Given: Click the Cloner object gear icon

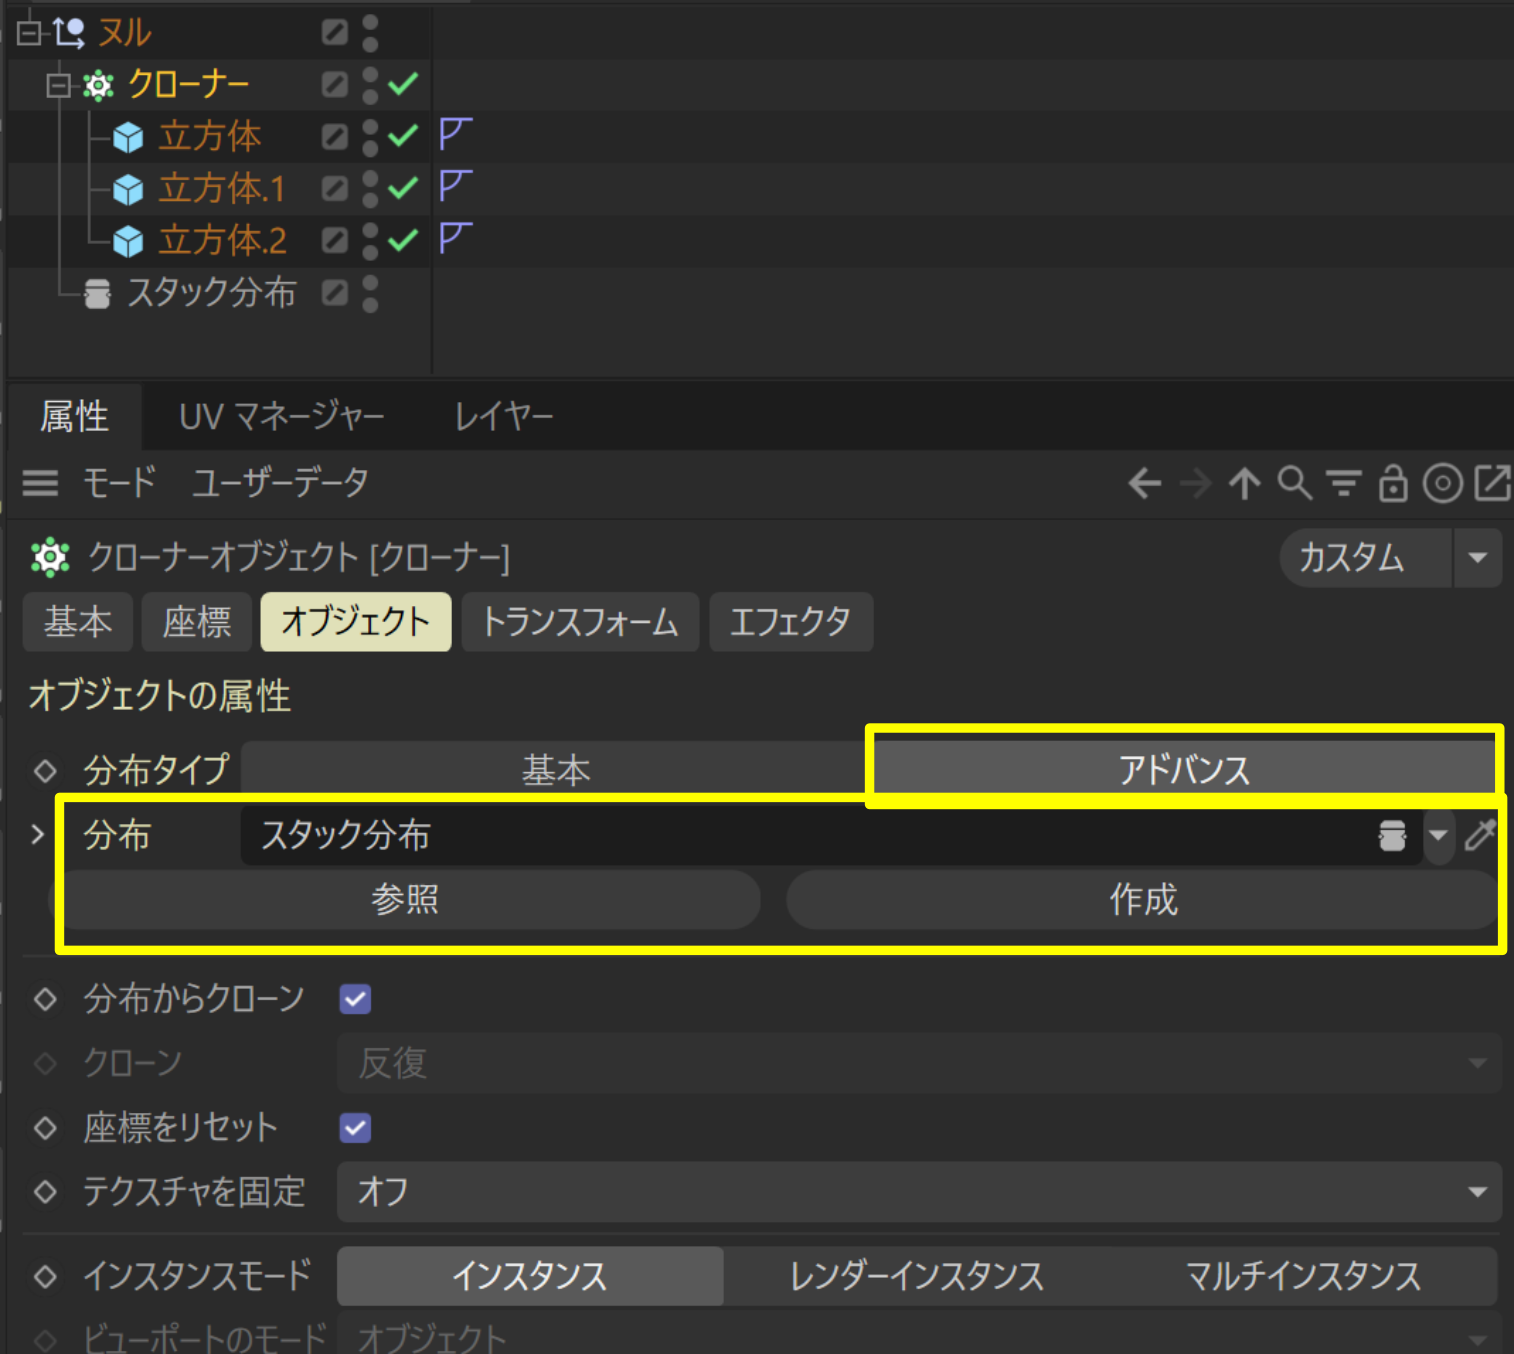Looking at the screenshot, I should 97,84.
